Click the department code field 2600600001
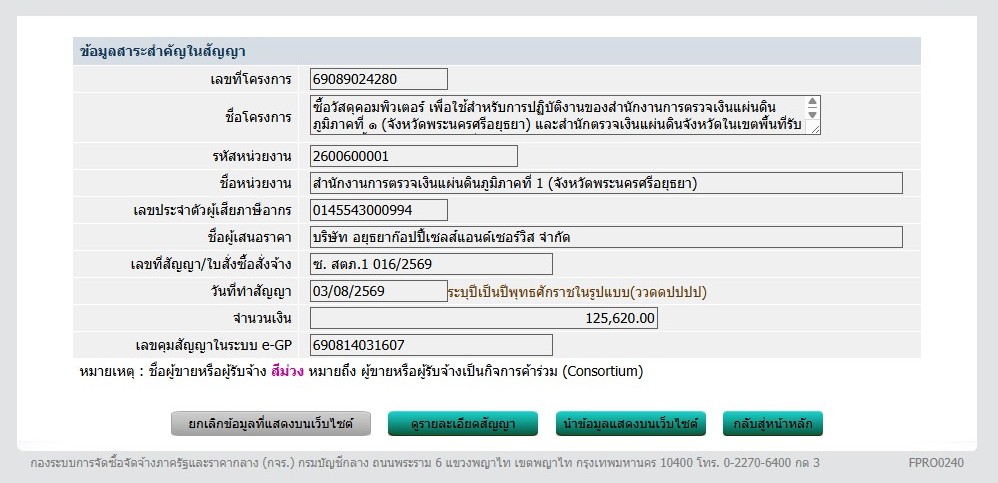 click(x=414, y=157)
